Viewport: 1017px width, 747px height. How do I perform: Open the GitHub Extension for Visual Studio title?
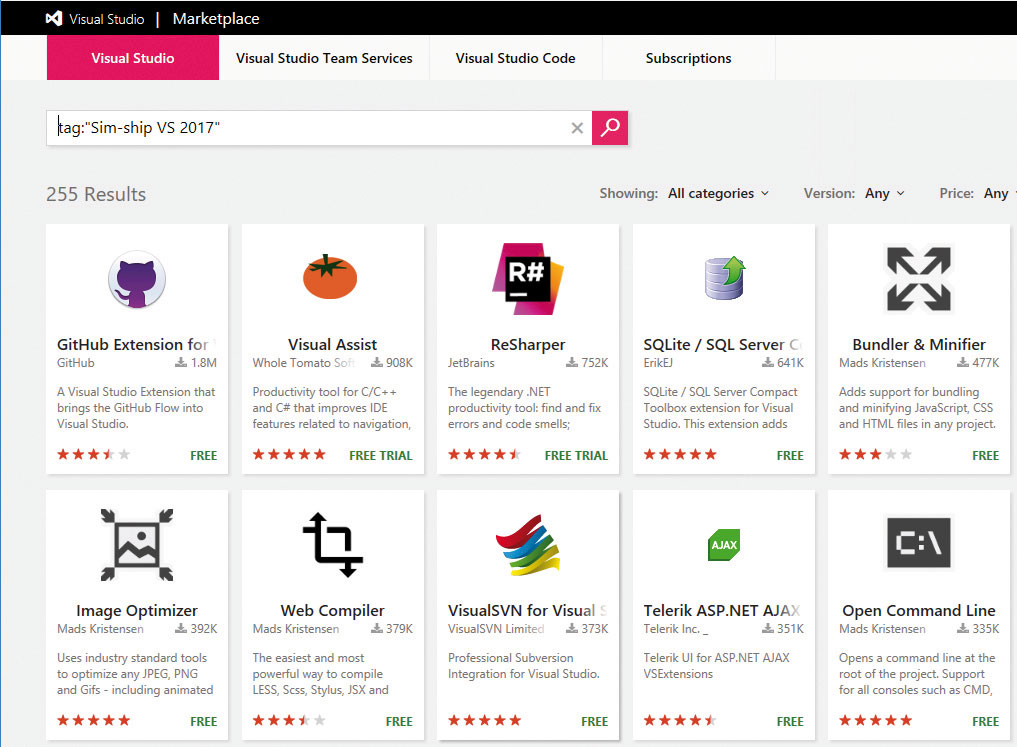coord(137,344)
